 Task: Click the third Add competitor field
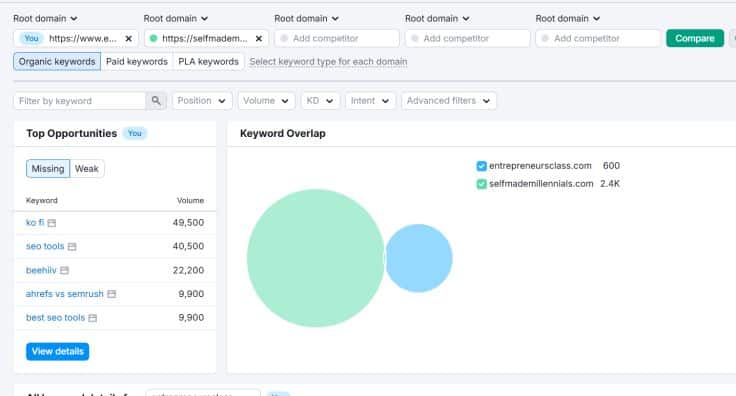point(598,38)
